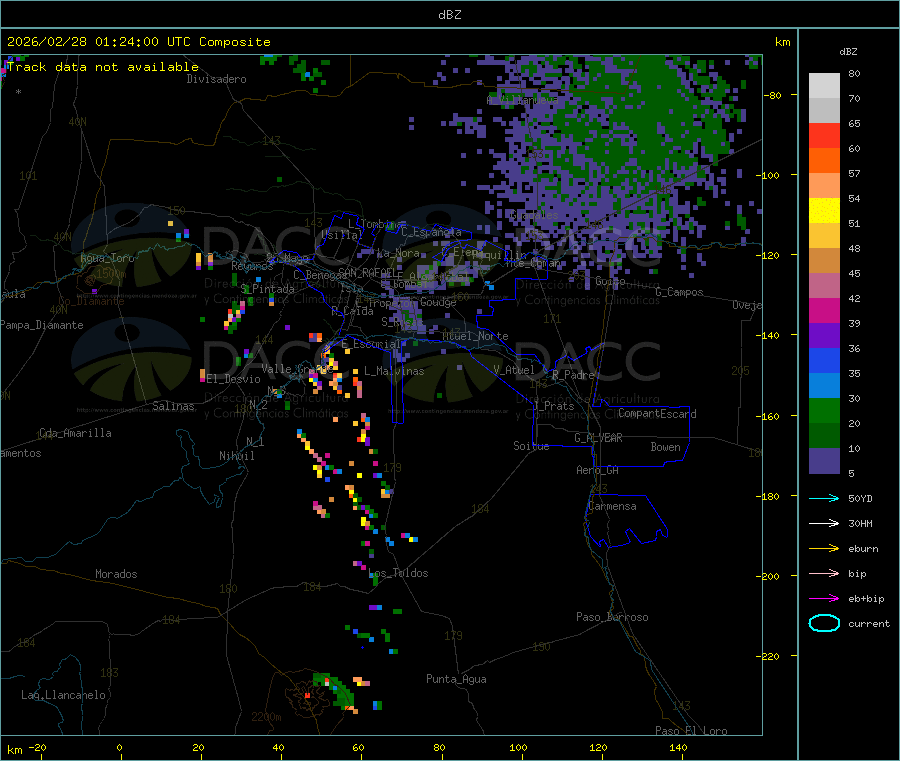Click the 5 dBZ purple legend swatch
Image resolution: width=900 pixels, height=761 pixels.
824,461
